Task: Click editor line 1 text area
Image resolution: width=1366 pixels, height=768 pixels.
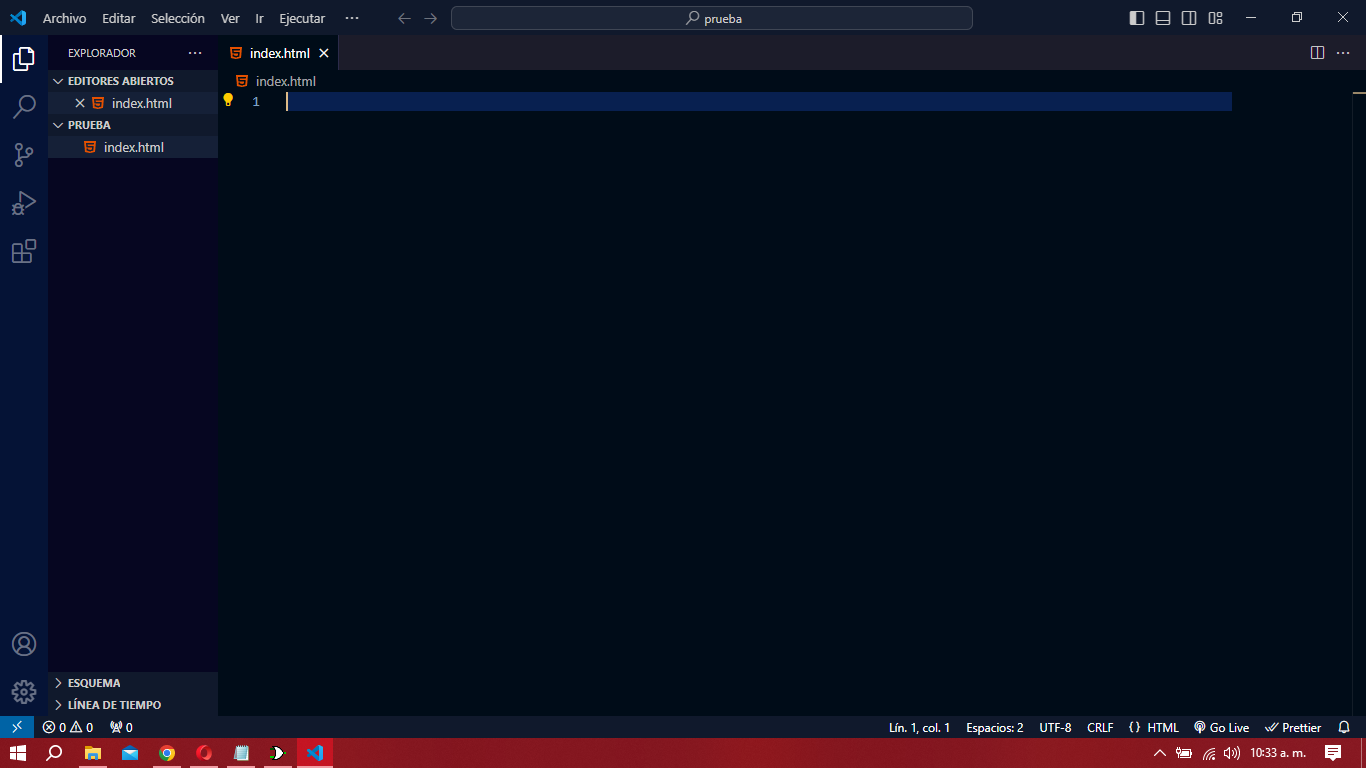Action: coord(758,101)
